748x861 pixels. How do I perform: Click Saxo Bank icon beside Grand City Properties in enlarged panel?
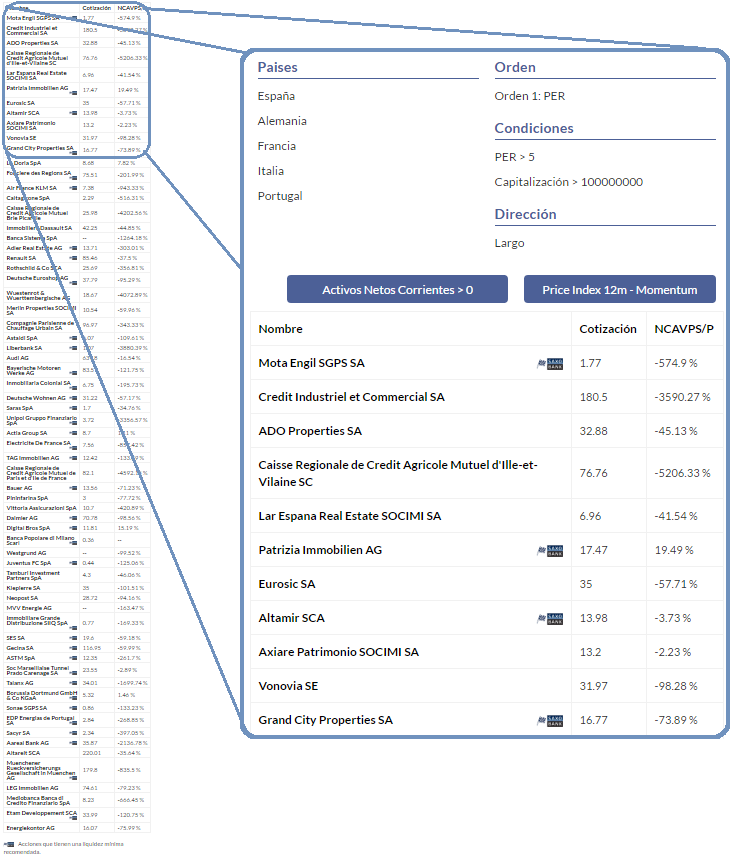[x=550, y=720]
